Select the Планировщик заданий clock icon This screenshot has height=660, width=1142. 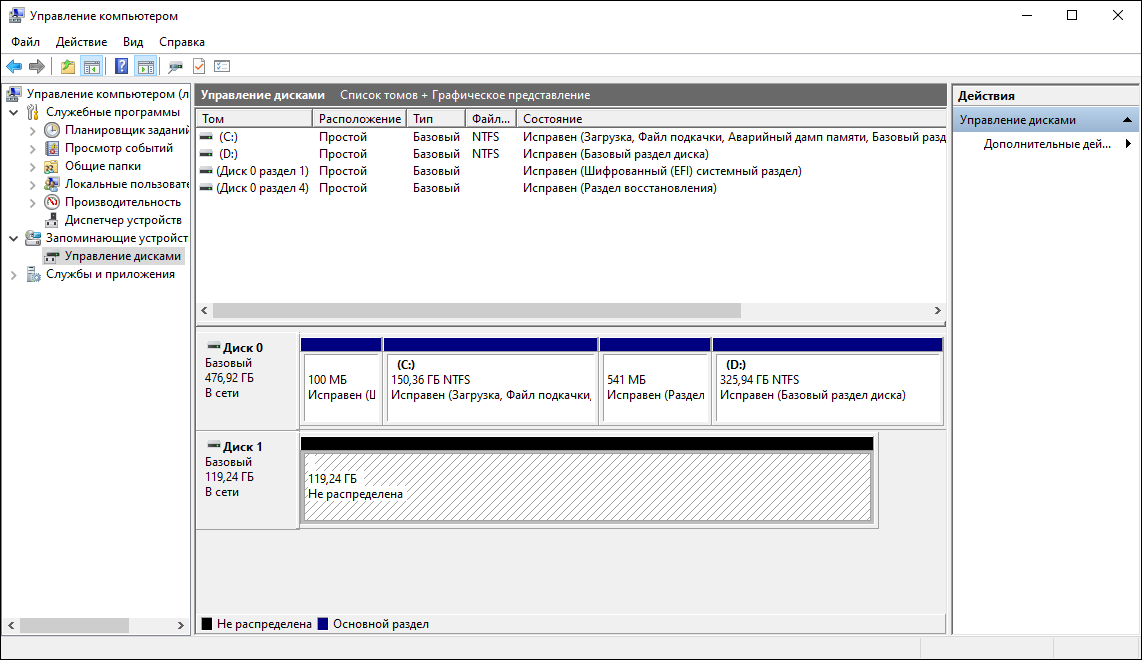click(x=52, y=130)
